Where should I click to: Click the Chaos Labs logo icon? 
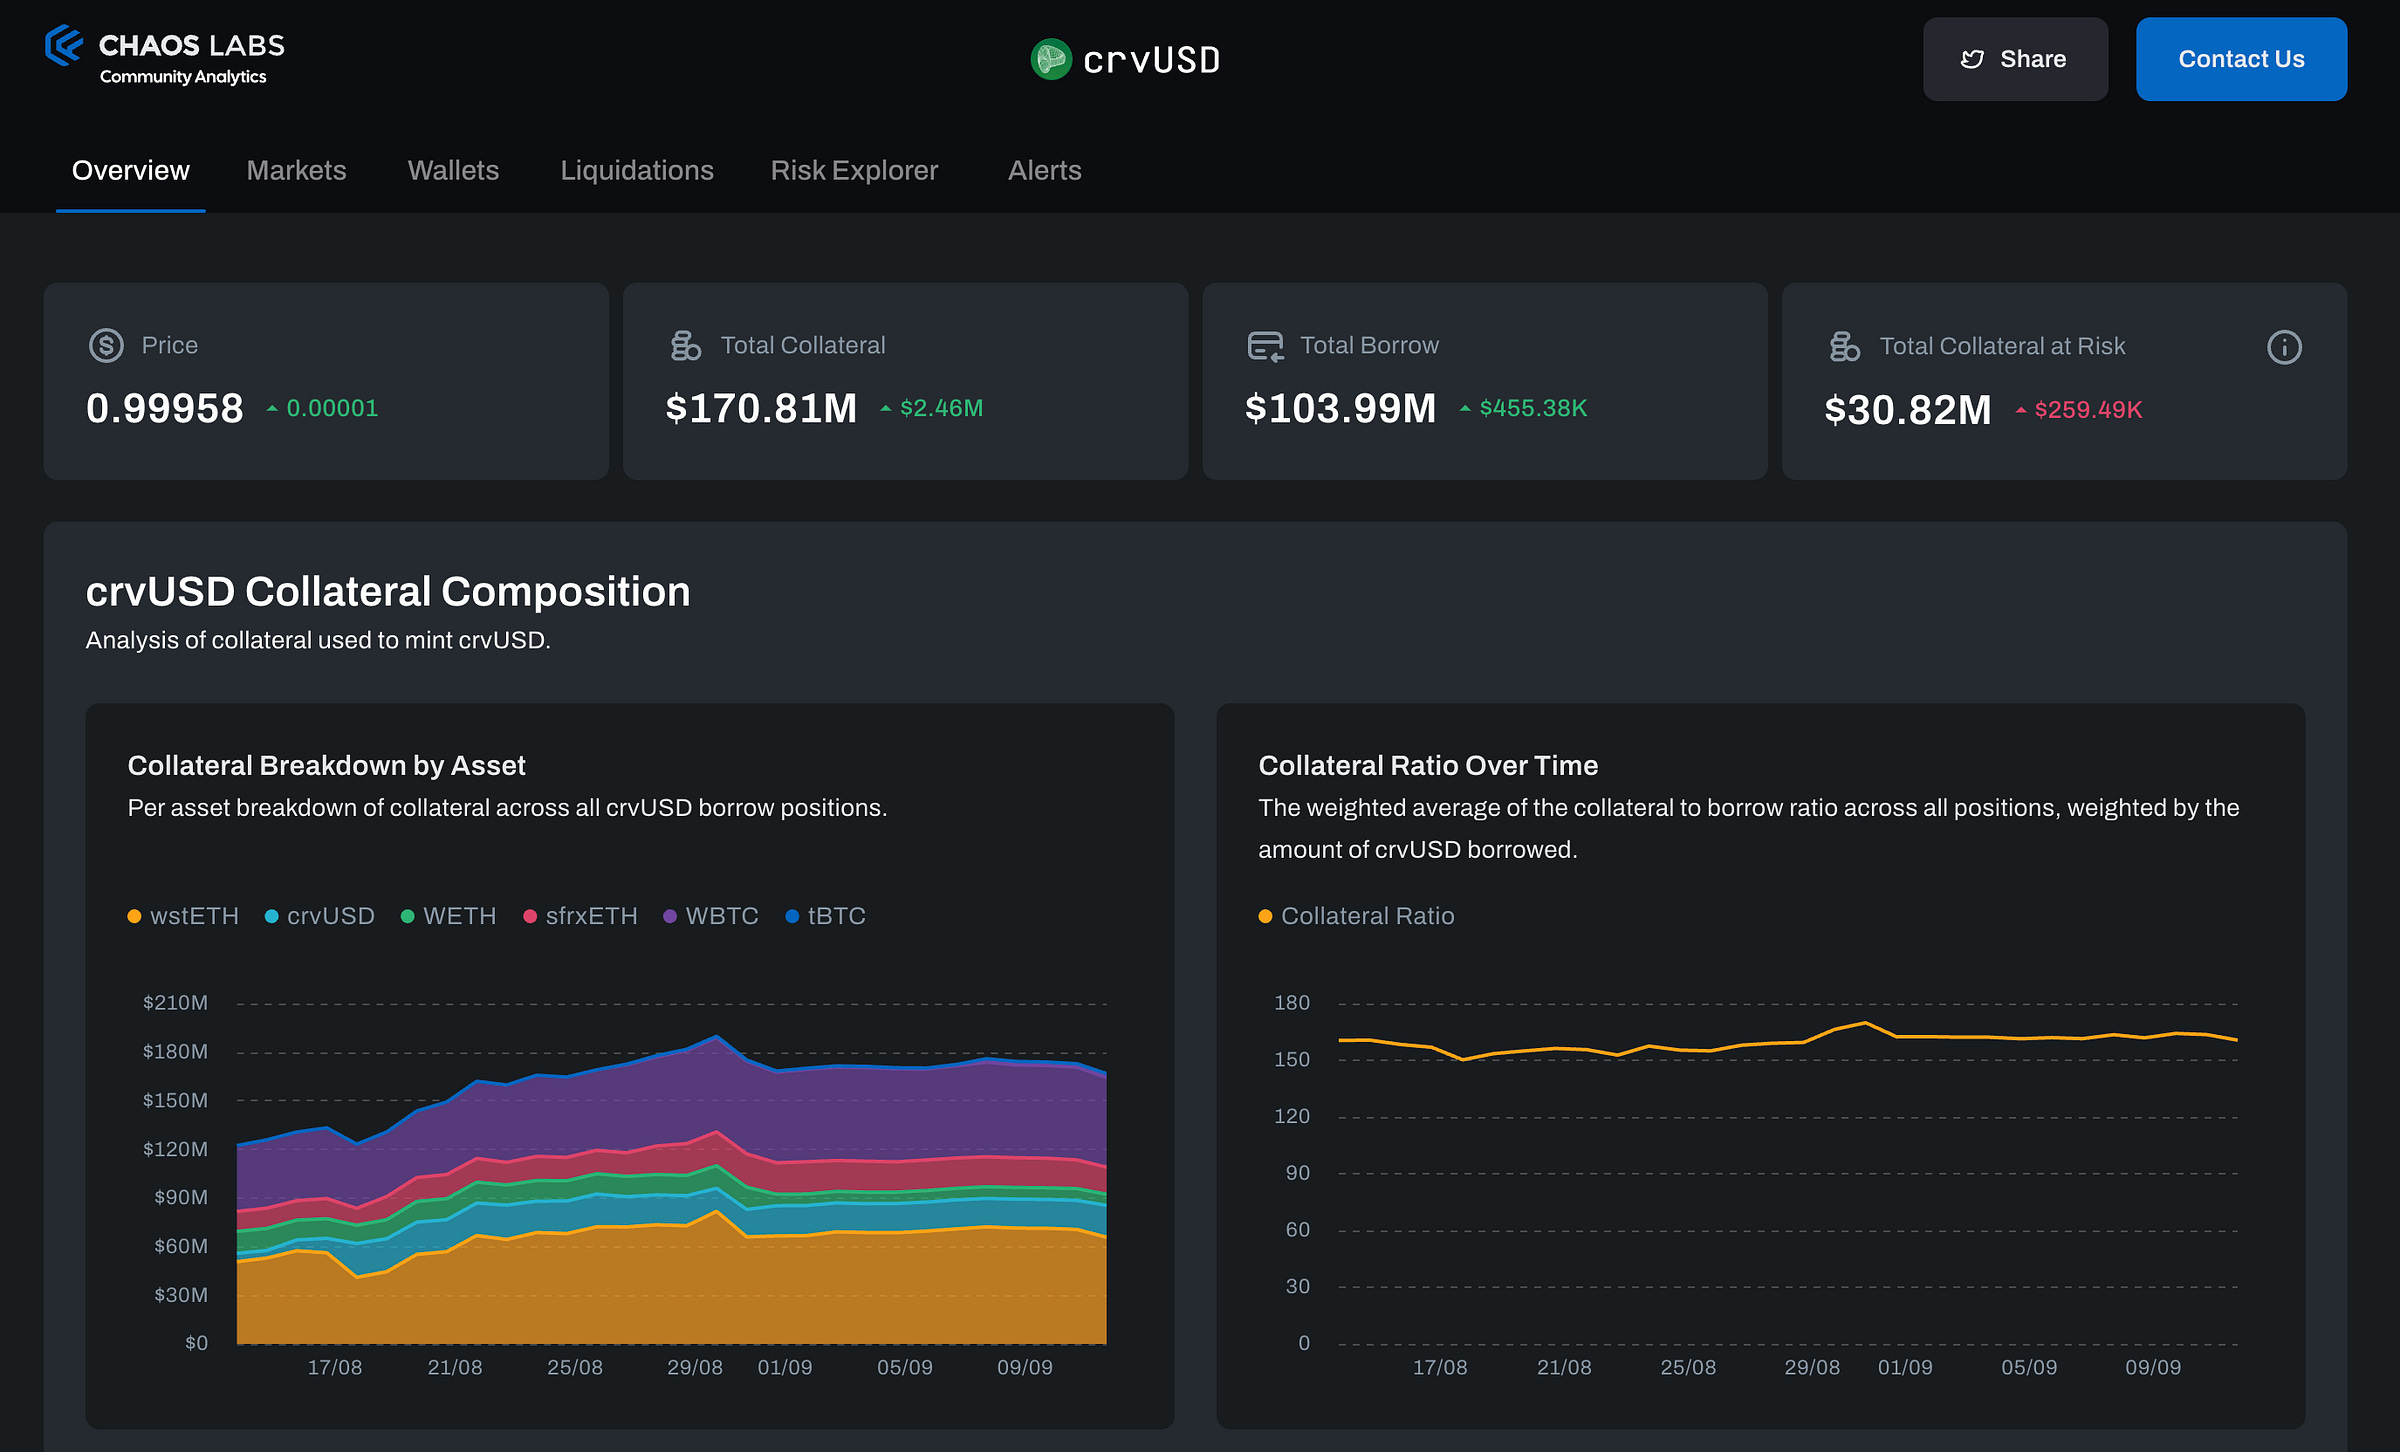click(64, 46)
